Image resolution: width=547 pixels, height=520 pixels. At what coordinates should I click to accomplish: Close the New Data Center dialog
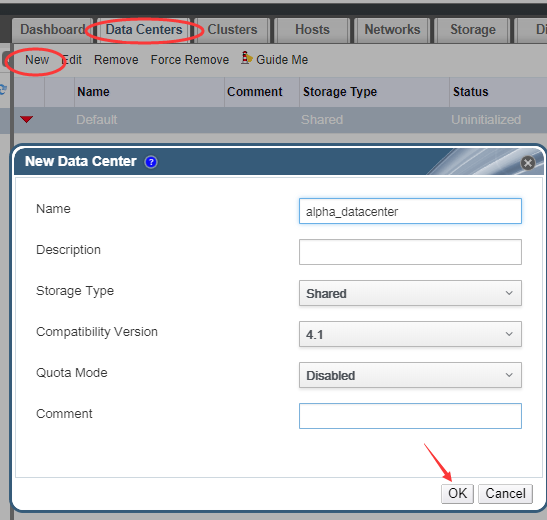527,163
